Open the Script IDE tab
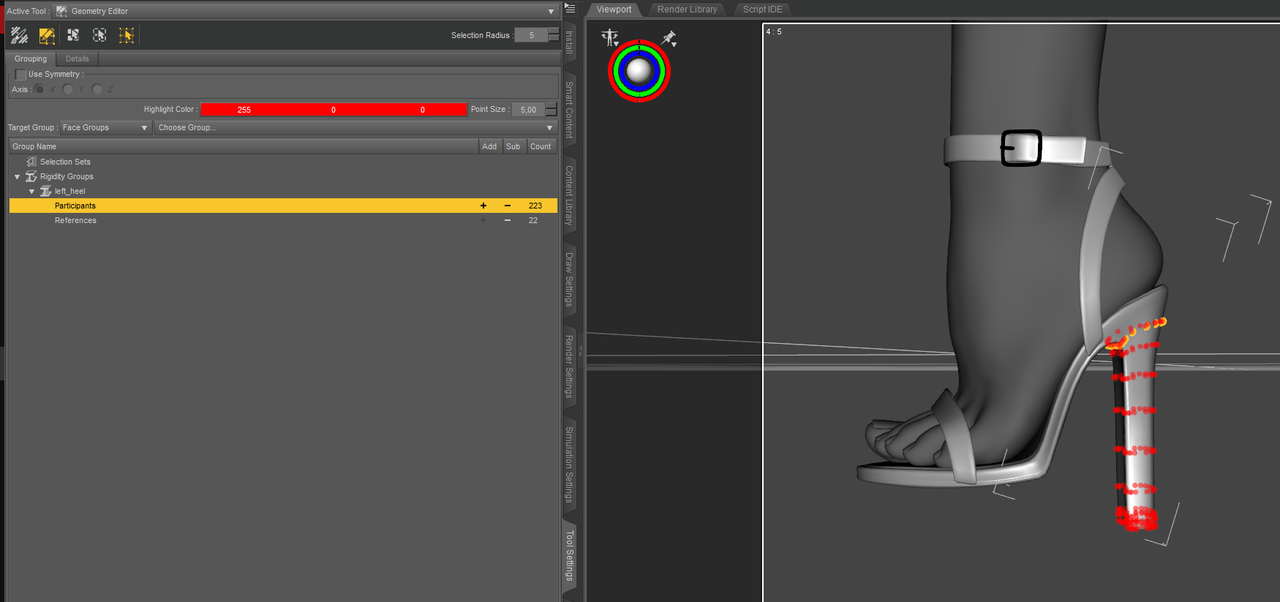 point(763,9)
